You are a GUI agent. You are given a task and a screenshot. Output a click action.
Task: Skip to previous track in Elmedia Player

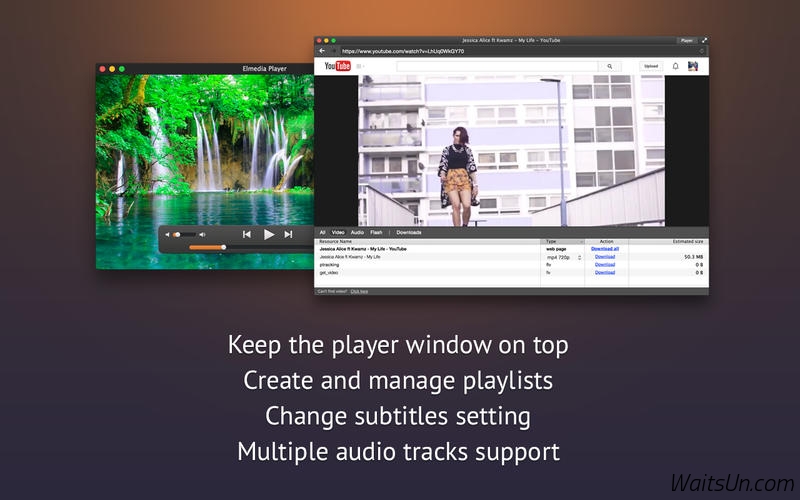pos(247,234)
